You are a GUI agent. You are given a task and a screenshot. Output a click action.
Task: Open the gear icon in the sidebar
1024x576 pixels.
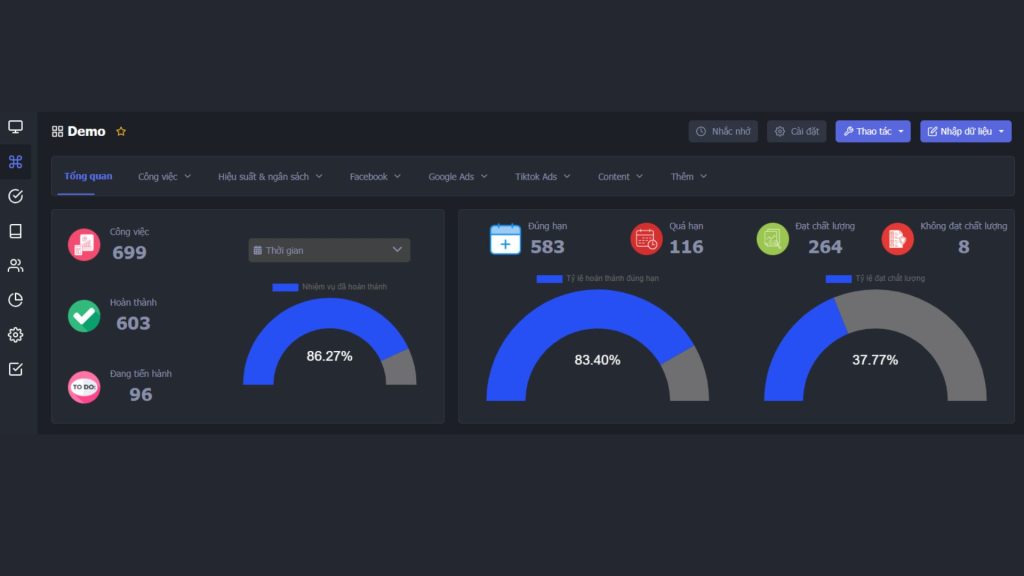point(15,335)
